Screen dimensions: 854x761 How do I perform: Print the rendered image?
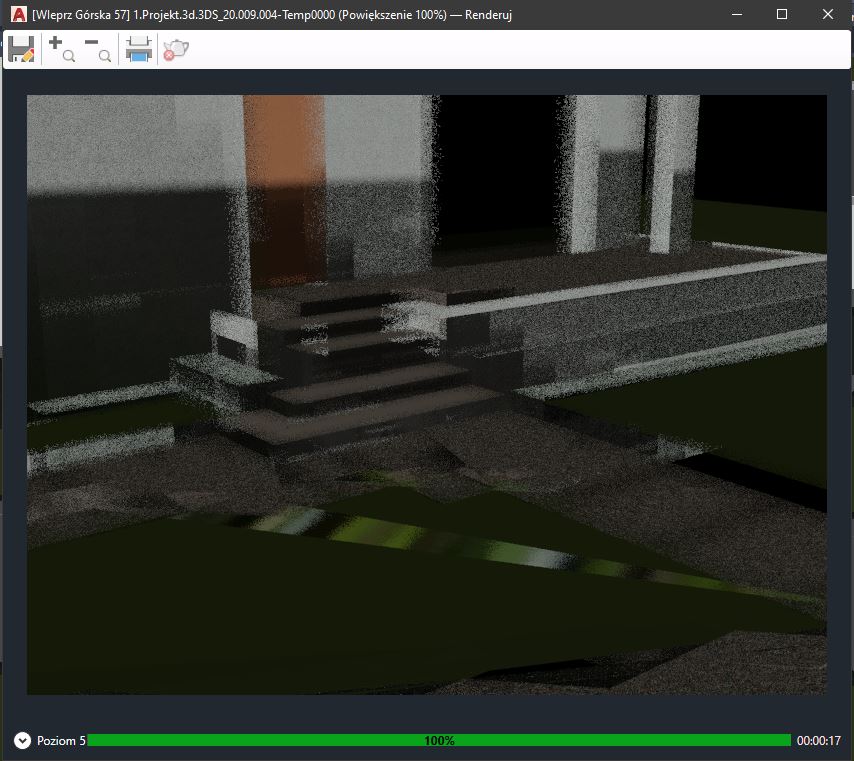point(137,48)
